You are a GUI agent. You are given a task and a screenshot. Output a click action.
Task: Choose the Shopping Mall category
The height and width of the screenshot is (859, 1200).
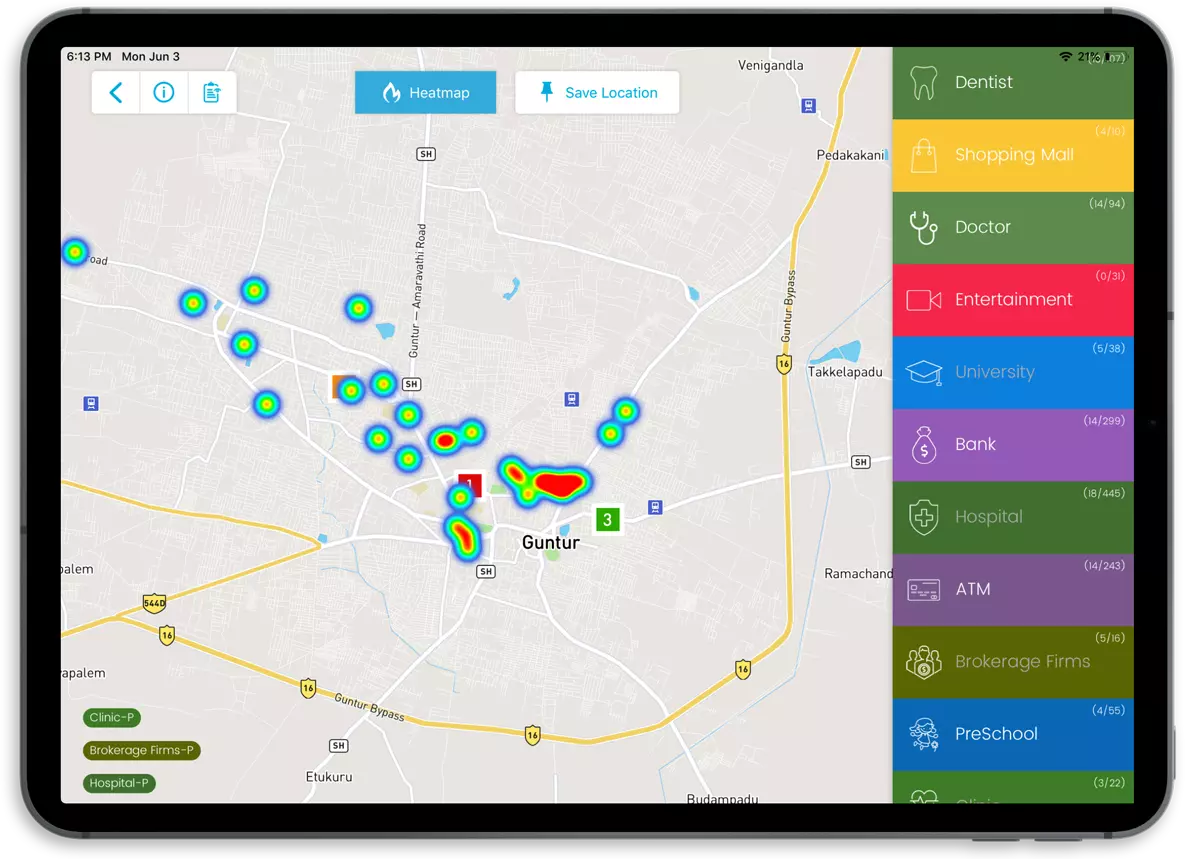1013,155
